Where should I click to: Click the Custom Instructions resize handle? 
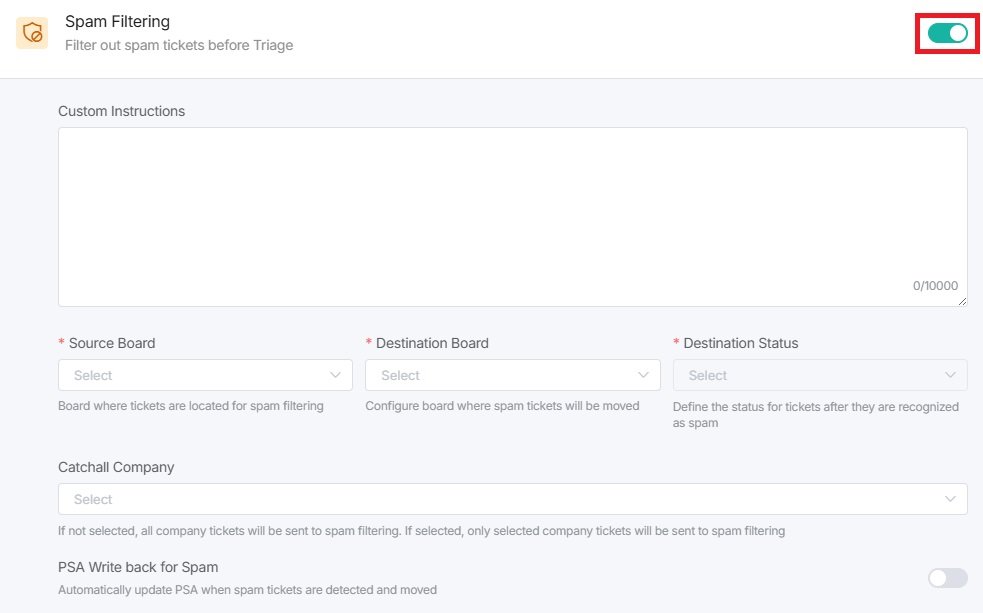[962, 301]
